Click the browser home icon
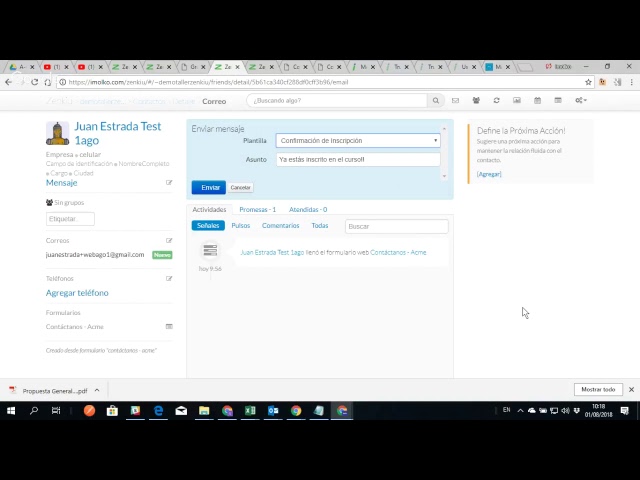Viewport: 640px width, 480px height. coord(48,82)
